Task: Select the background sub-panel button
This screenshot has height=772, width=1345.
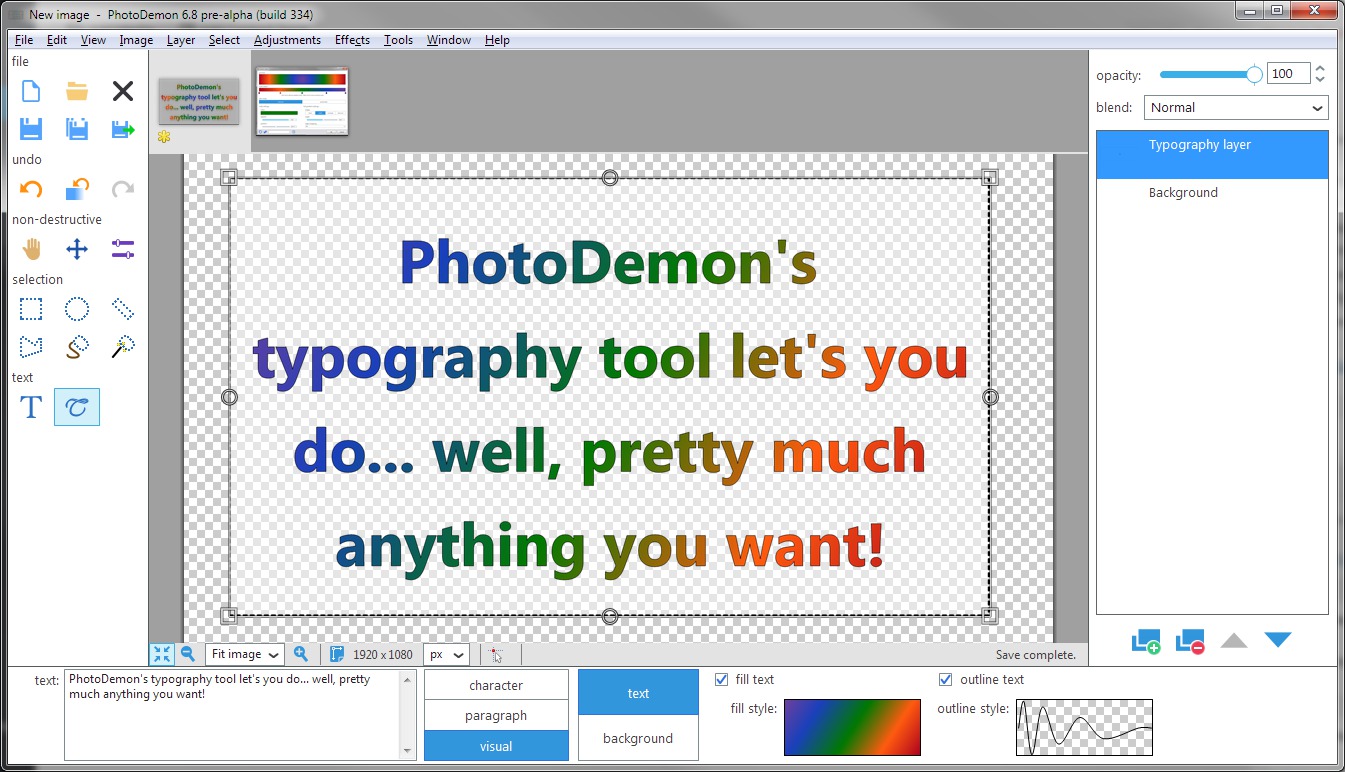Action: coord(638,738)
